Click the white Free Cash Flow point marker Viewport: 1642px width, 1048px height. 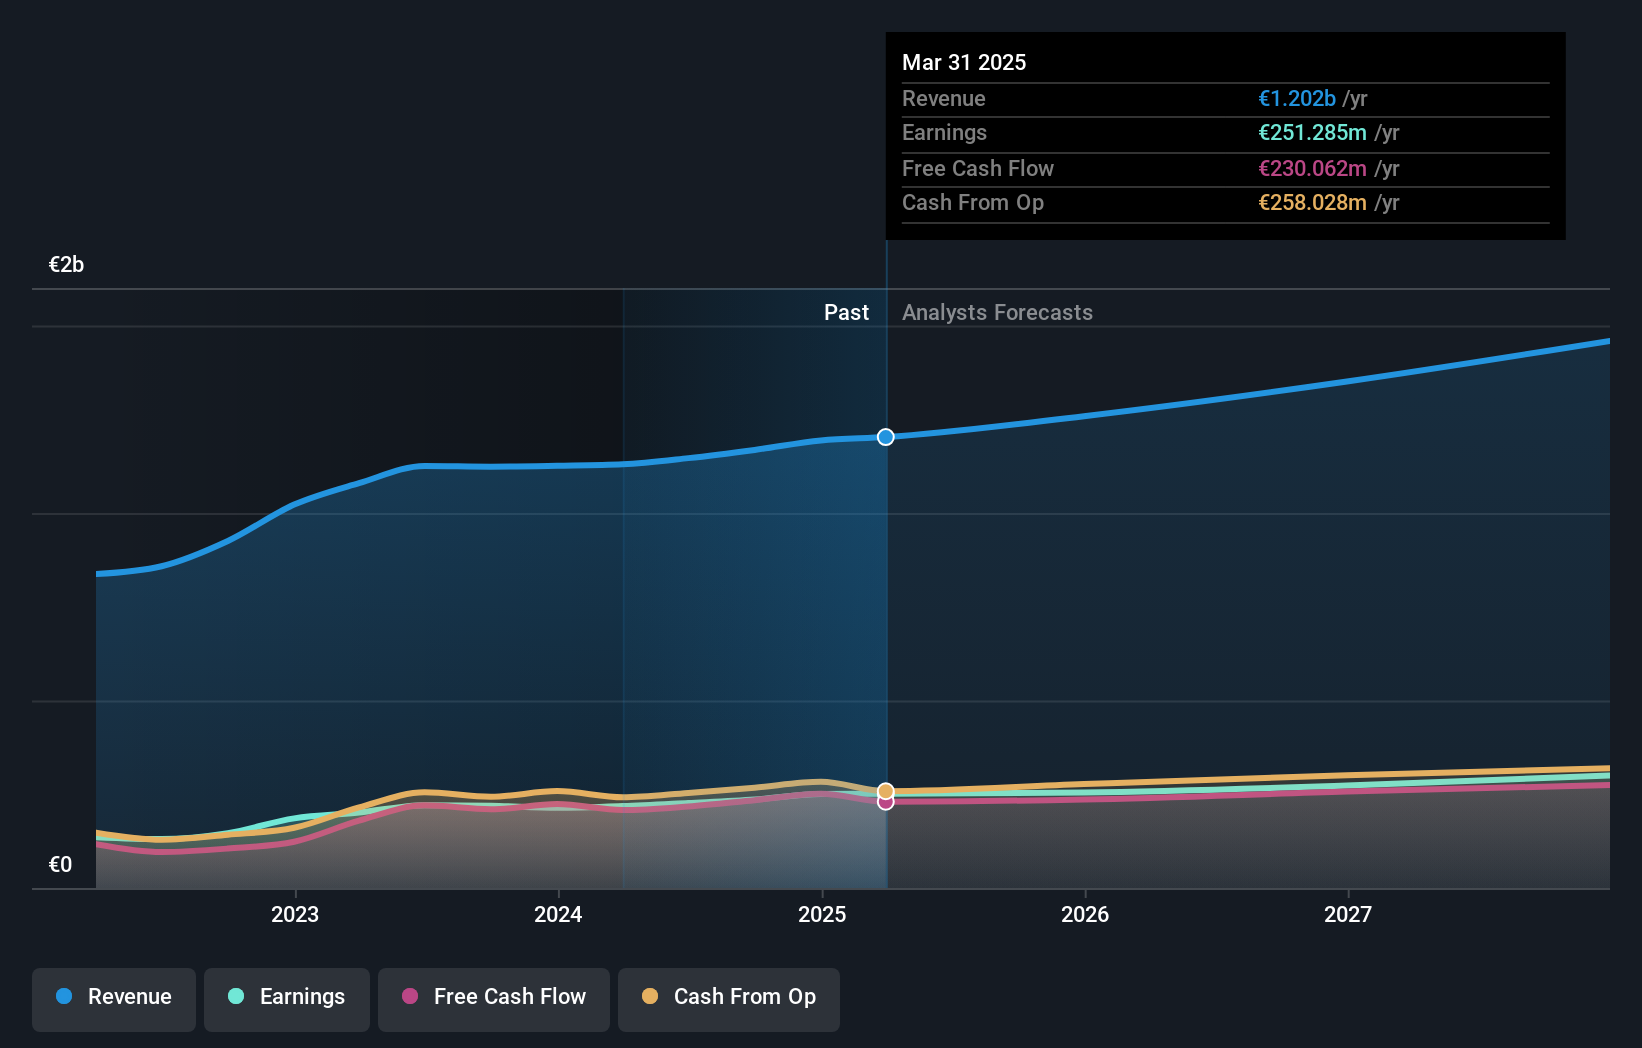point(885,803)
